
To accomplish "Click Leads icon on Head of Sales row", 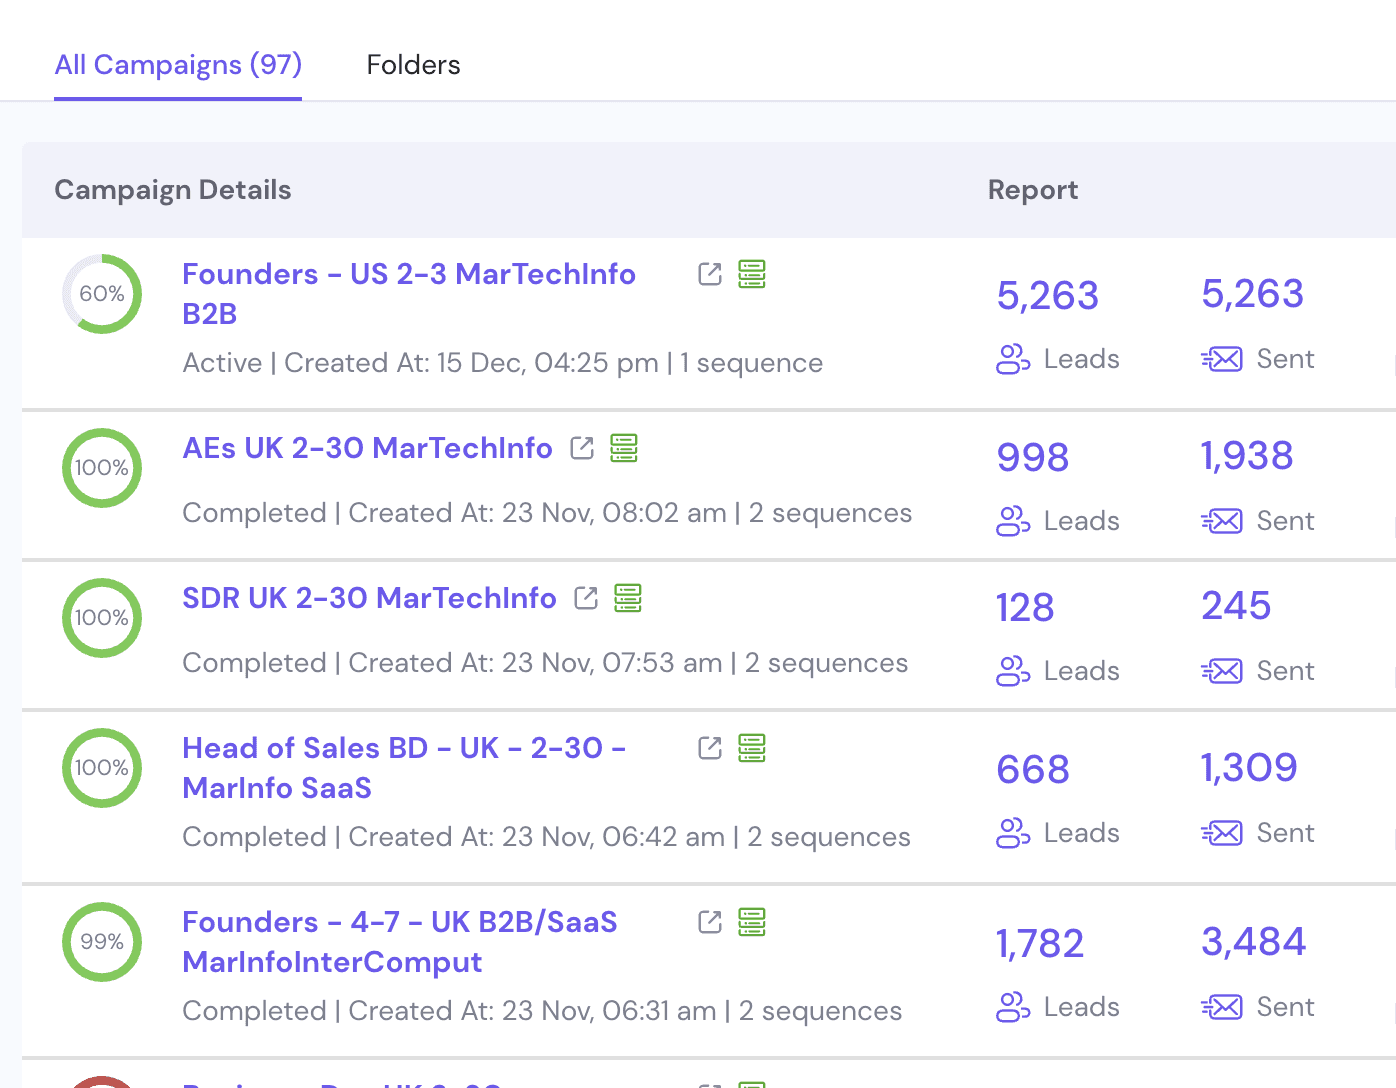I will (1012, 832).
